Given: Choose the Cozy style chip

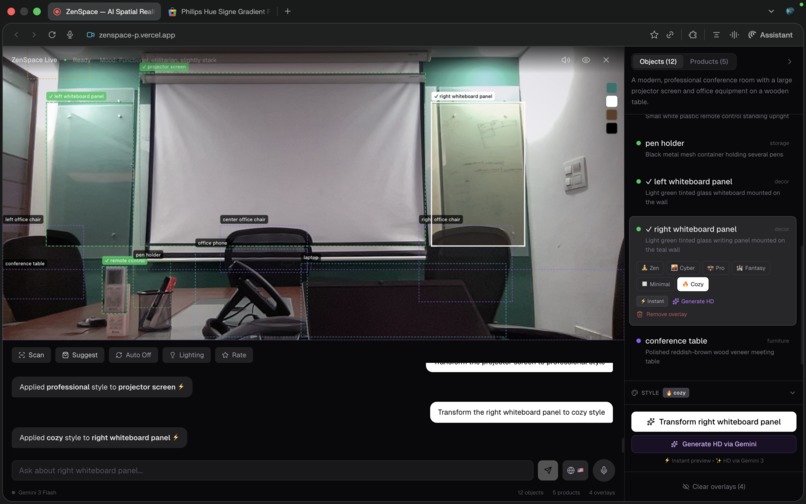Looking at the screenshot, I should pyautogui.click(x=692, y=284).
